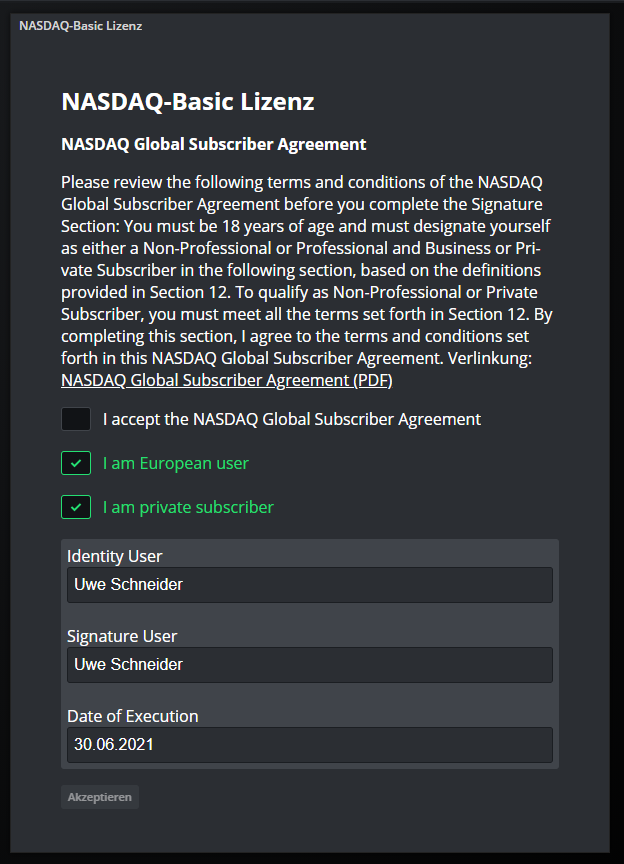
Task: Click the green 'I am European user' label
Action: (x=175, y=463)
